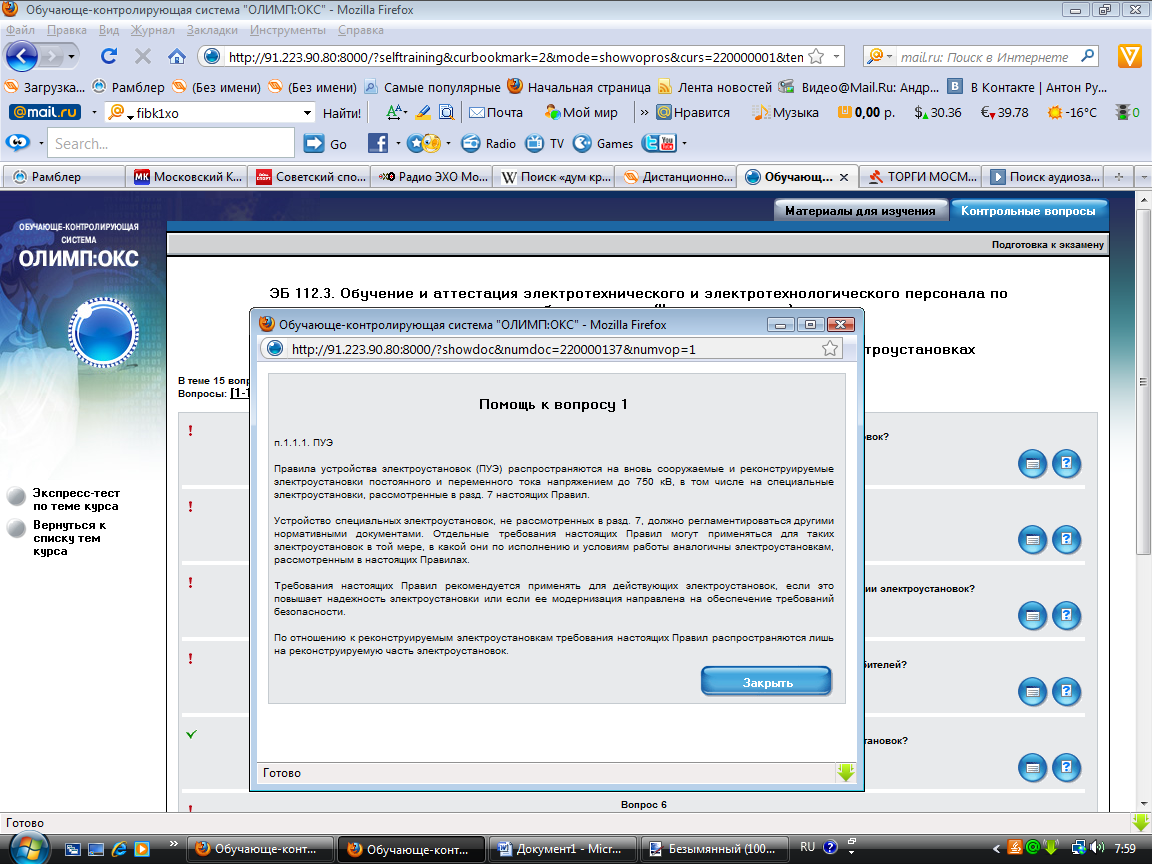Screen dimensions: 1152x864
Task: Click the @mail.ru toolbar logo
Action: pos(45,112)
